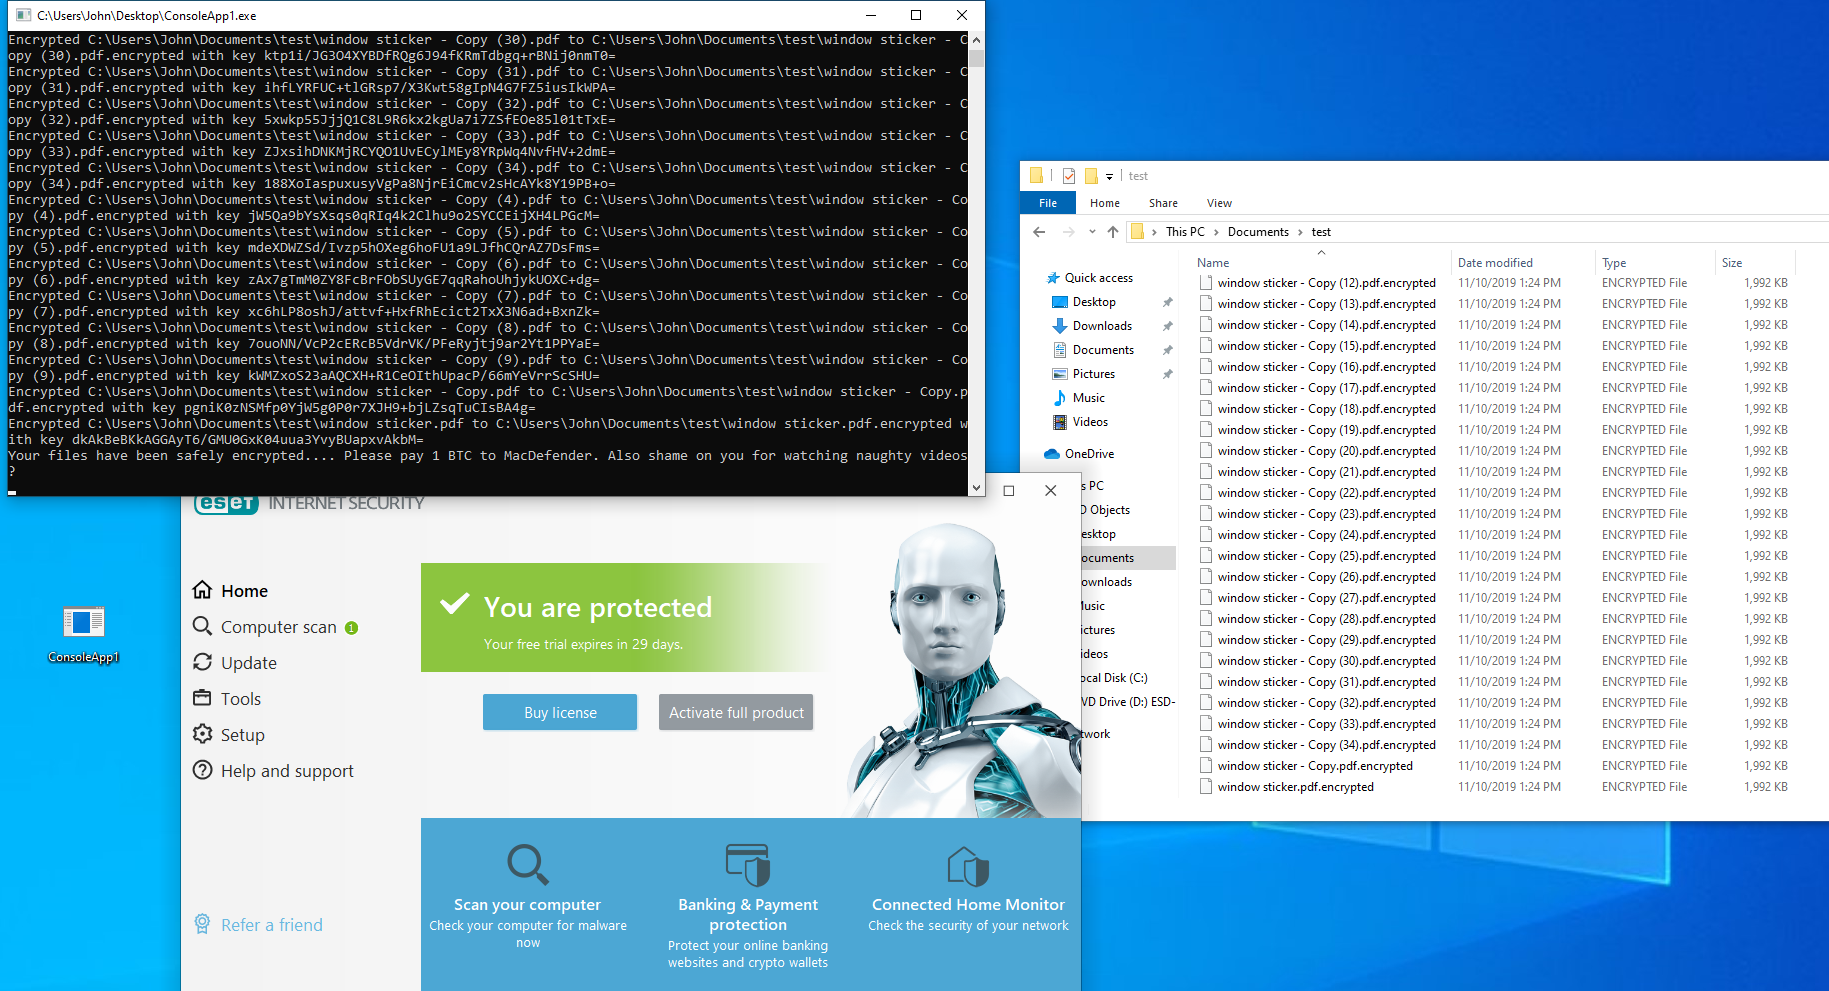Switch to the Home ribbon tab in Explorer
The height and width of the screenshot is (991, 1829).
click(1105, 203)
